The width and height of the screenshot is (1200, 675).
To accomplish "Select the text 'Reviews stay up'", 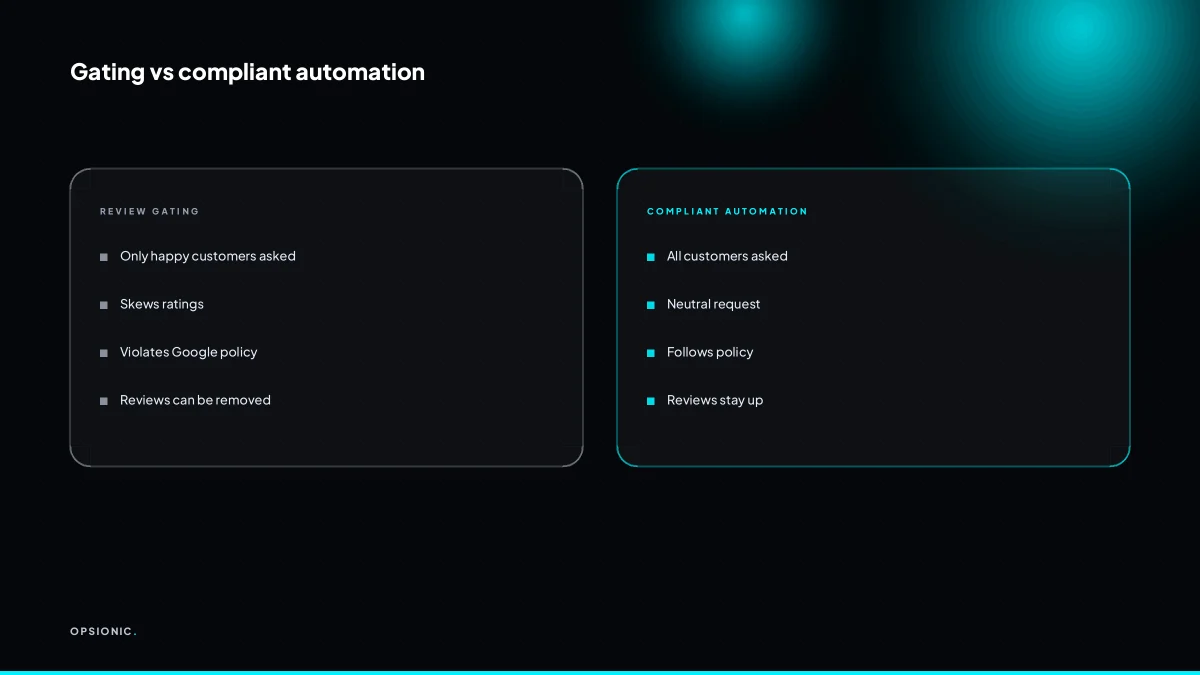I will click(x=715, y=400).
